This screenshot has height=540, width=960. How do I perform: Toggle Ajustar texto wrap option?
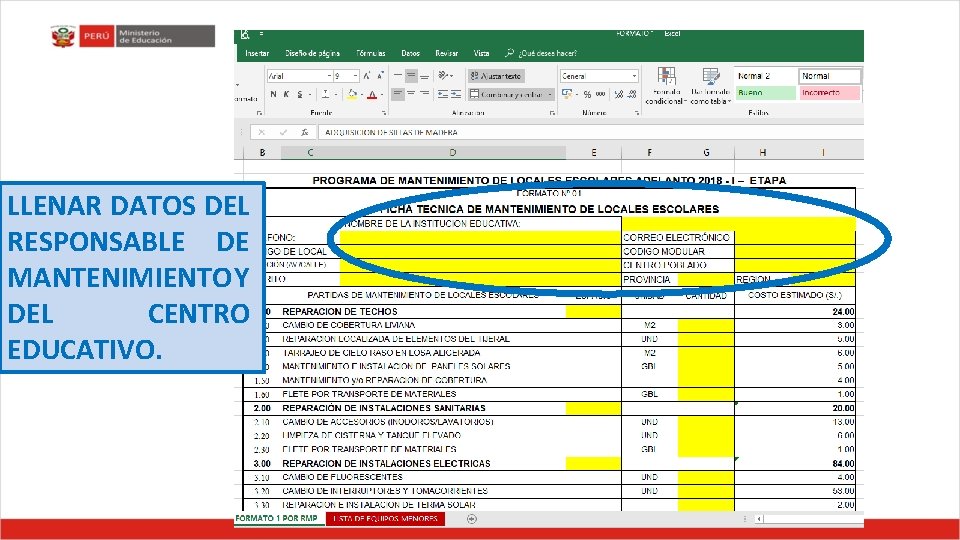(496, 76)
